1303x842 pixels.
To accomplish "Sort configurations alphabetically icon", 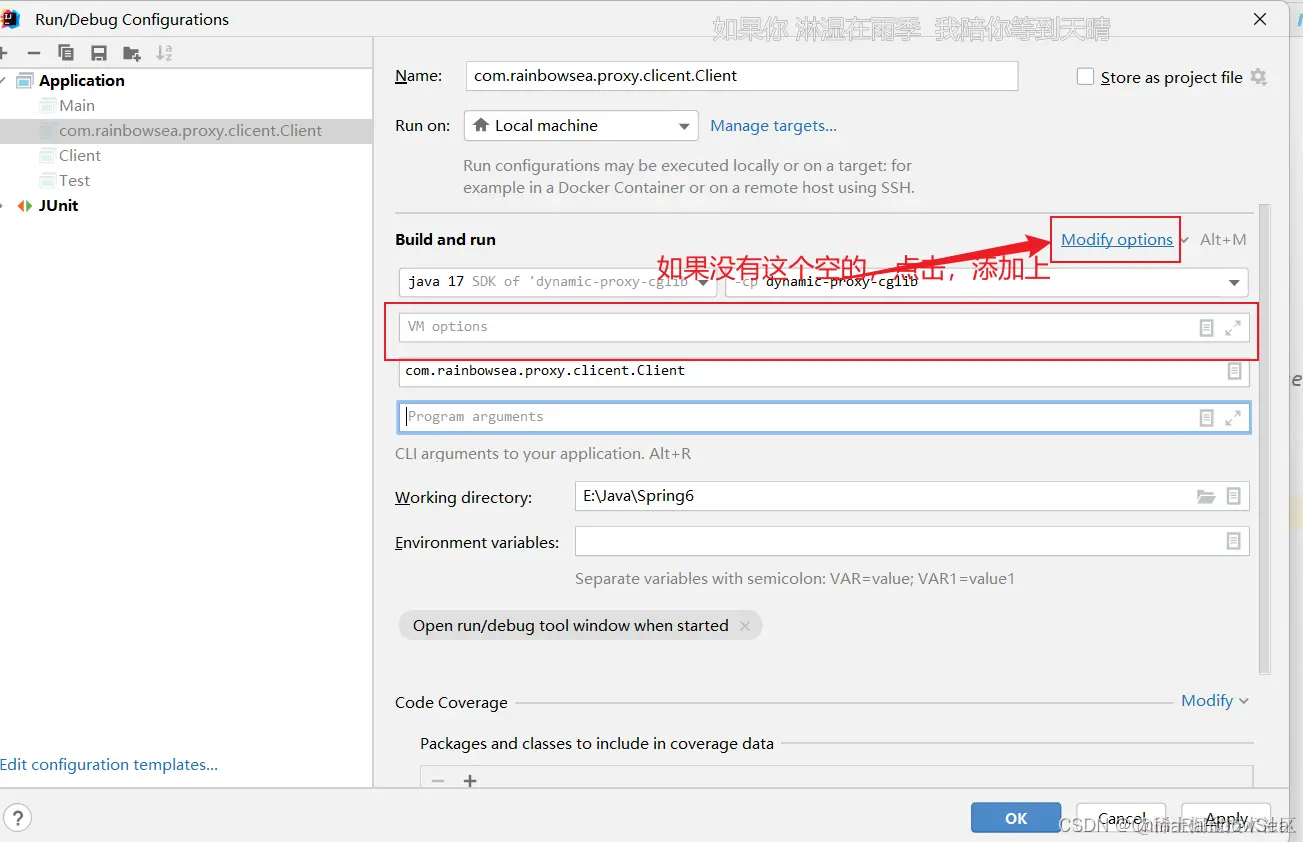I will [x=164, y=53].
